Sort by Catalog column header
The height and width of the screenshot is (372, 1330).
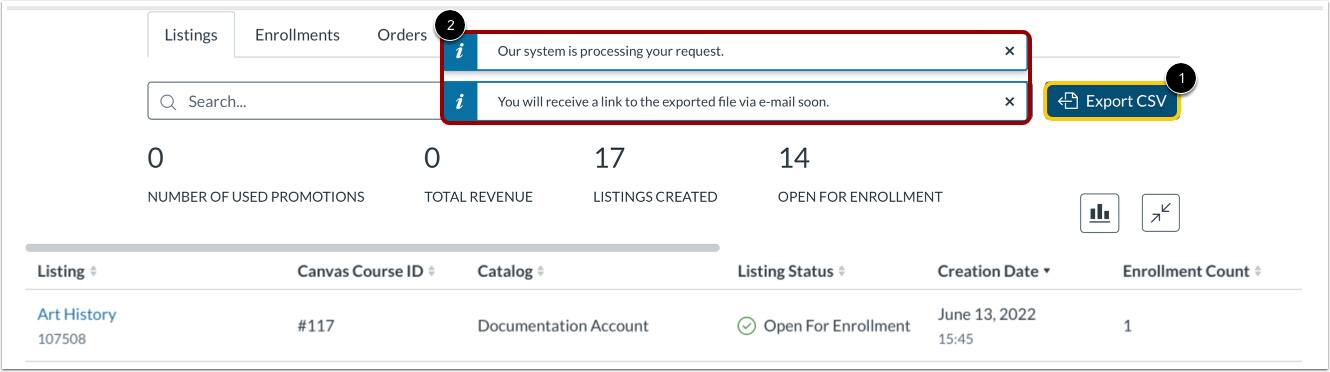(x=511, y=271)
